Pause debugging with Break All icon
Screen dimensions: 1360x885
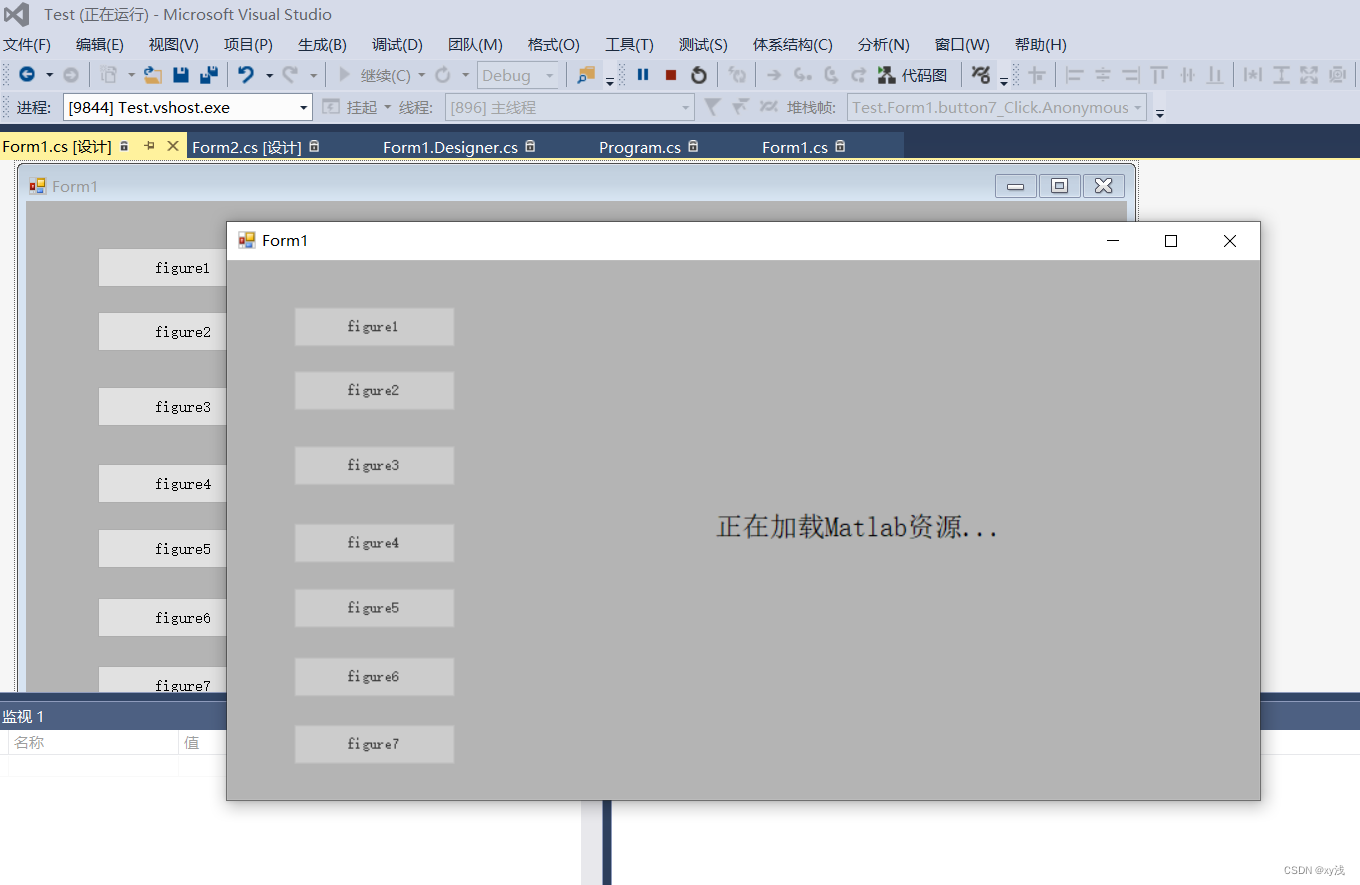[643, 75]
